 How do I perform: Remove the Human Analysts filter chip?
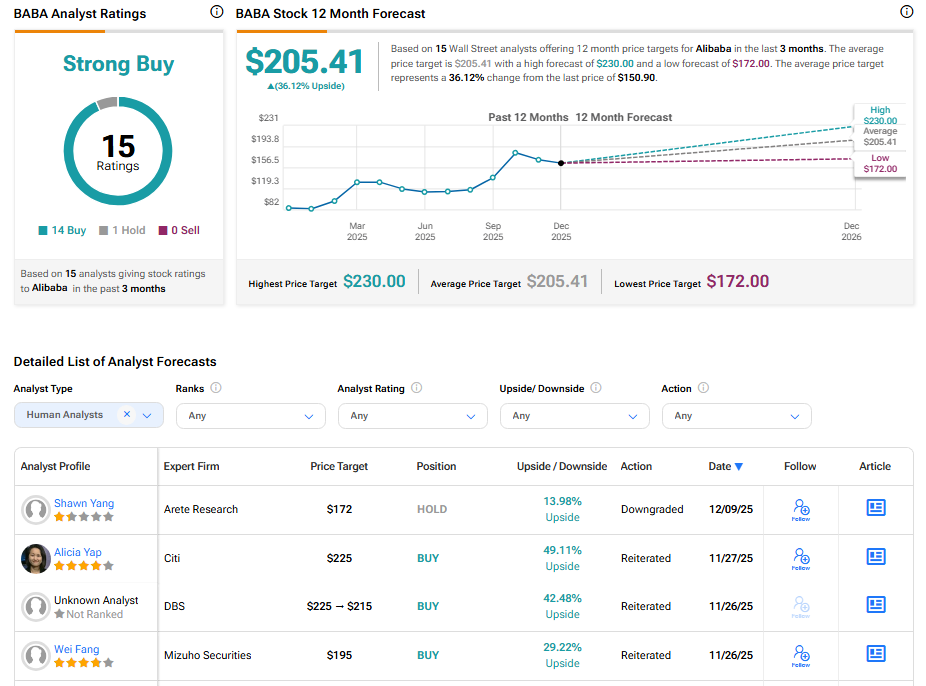[127, 415]
